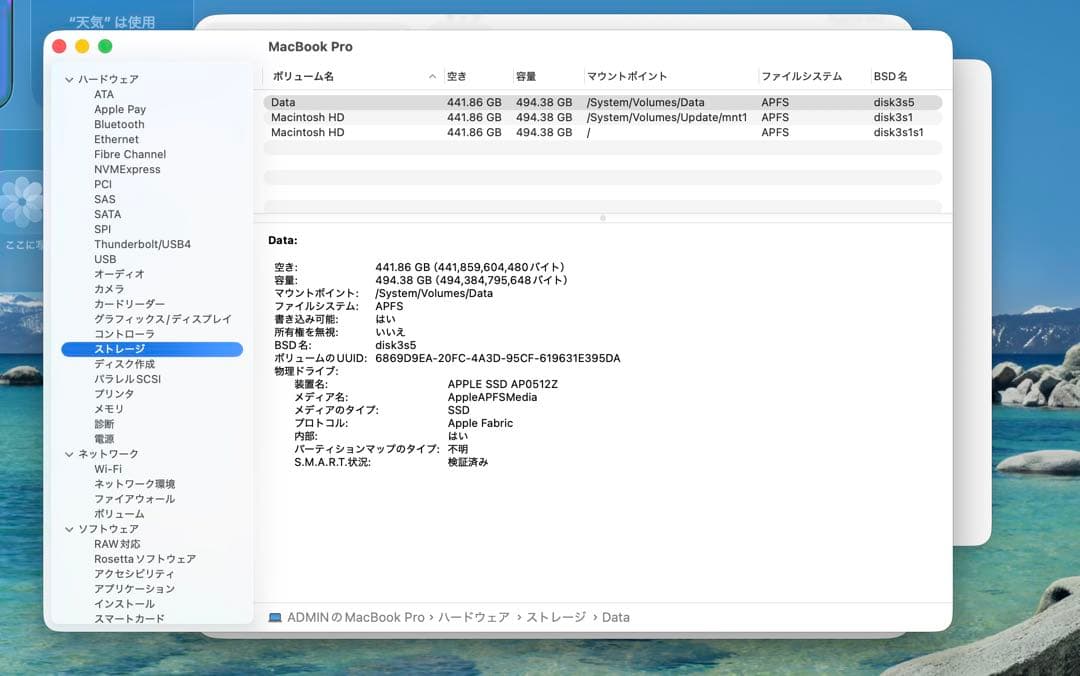Select インストール in the sidebar
Viewport: 1080px width, 676px height.
124,604
